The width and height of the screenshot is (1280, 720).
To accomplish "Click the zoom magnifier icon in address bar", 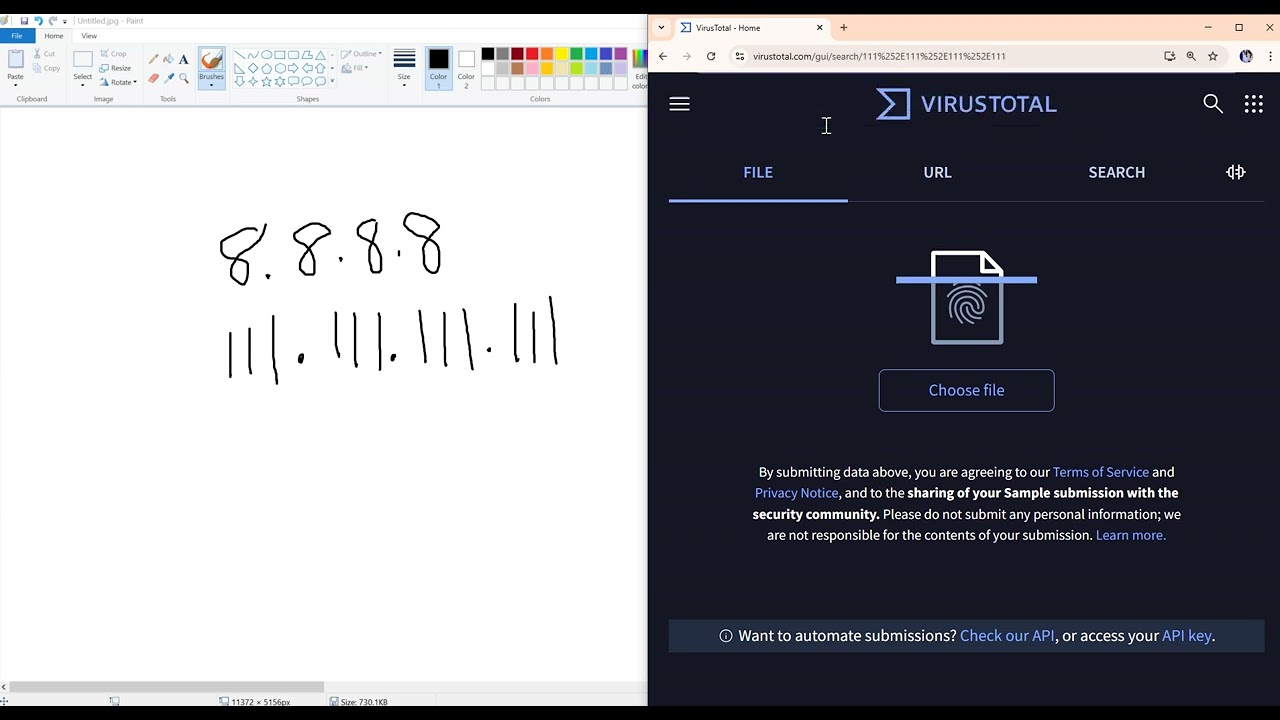I will (1191, 56).
